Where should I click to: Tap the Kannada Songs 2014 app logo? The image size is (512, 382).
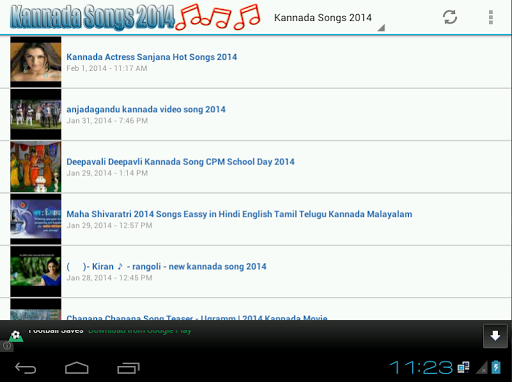(135, 17)
